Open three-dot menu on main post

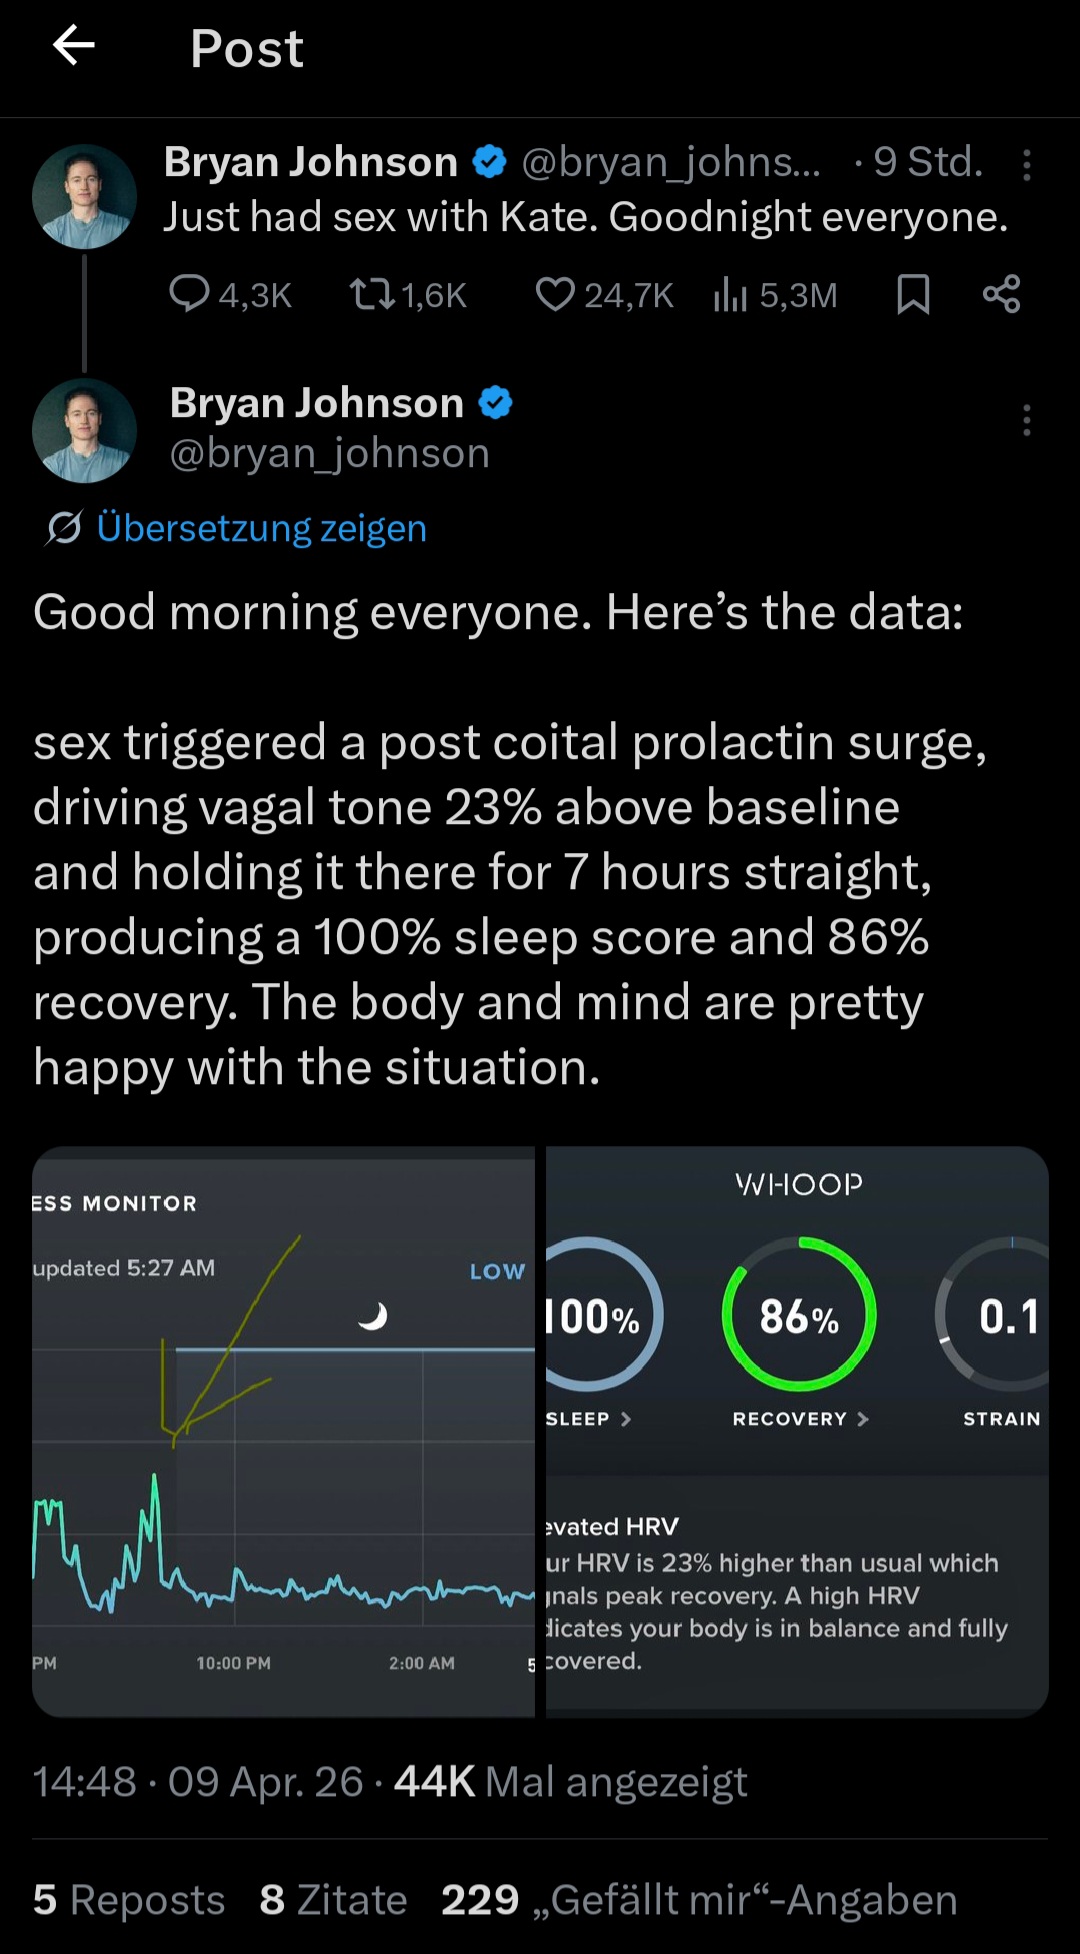pyautogui.click(x=1026, y=420)
